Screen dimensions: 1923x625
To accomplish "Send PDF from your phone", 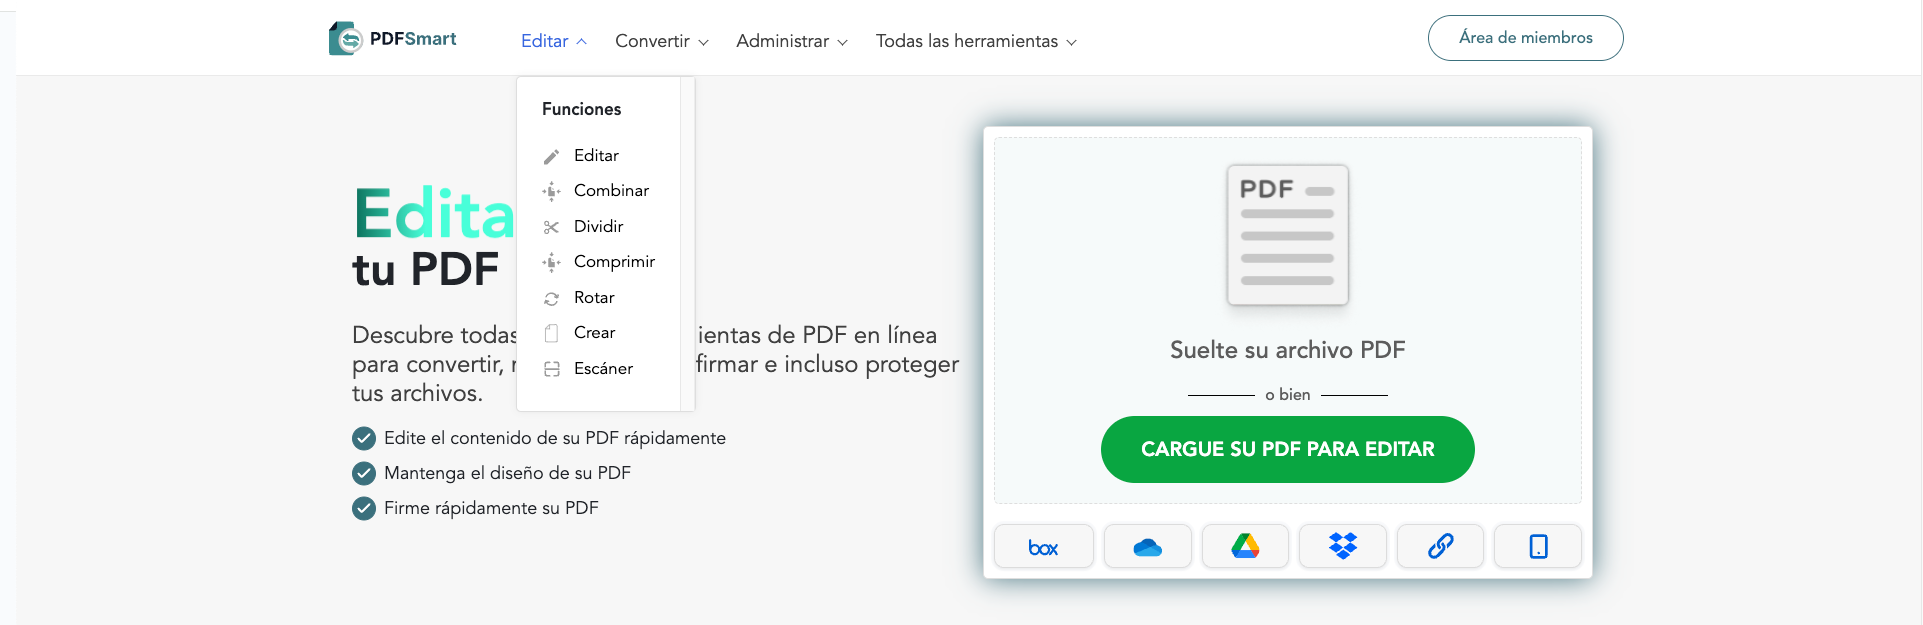I will coord(1537,546).
